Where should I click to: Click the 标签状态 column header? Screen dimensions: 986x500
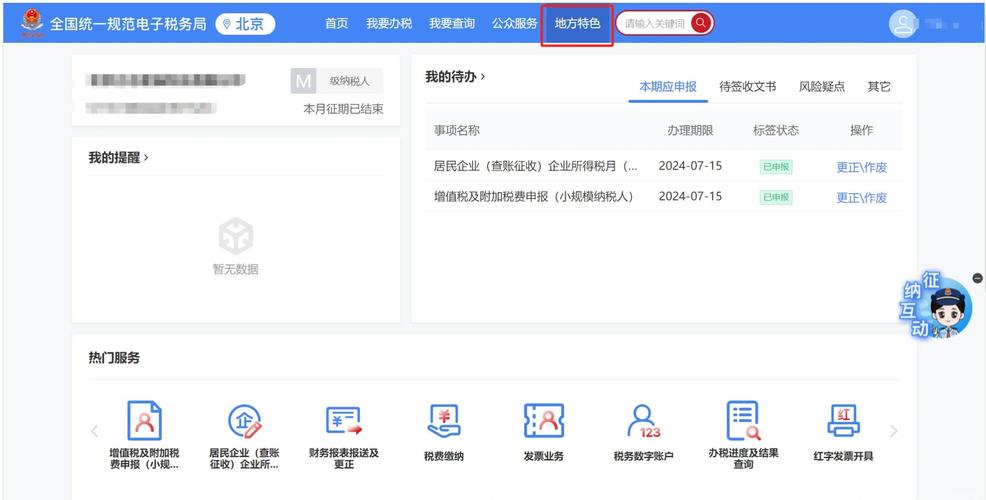[776, 130]
